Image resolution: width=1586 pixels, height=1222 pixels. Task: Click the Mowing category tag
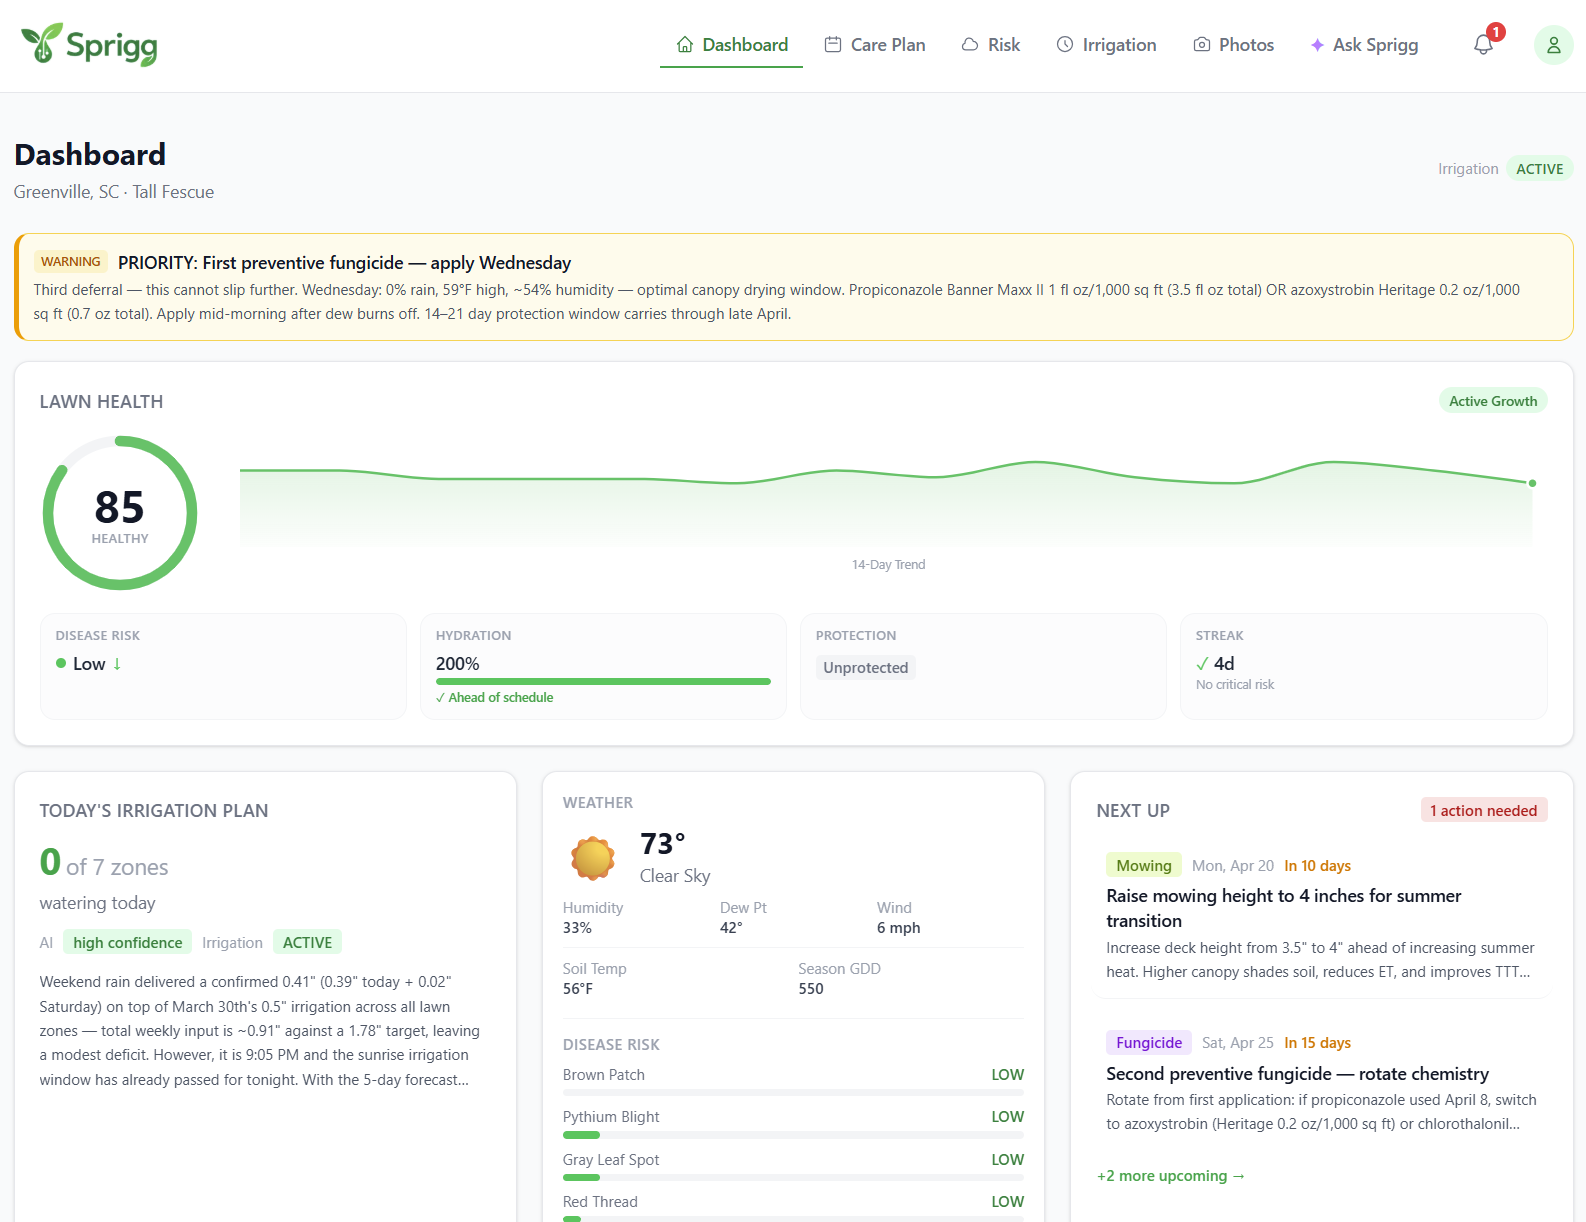(x=1144, y=865)
